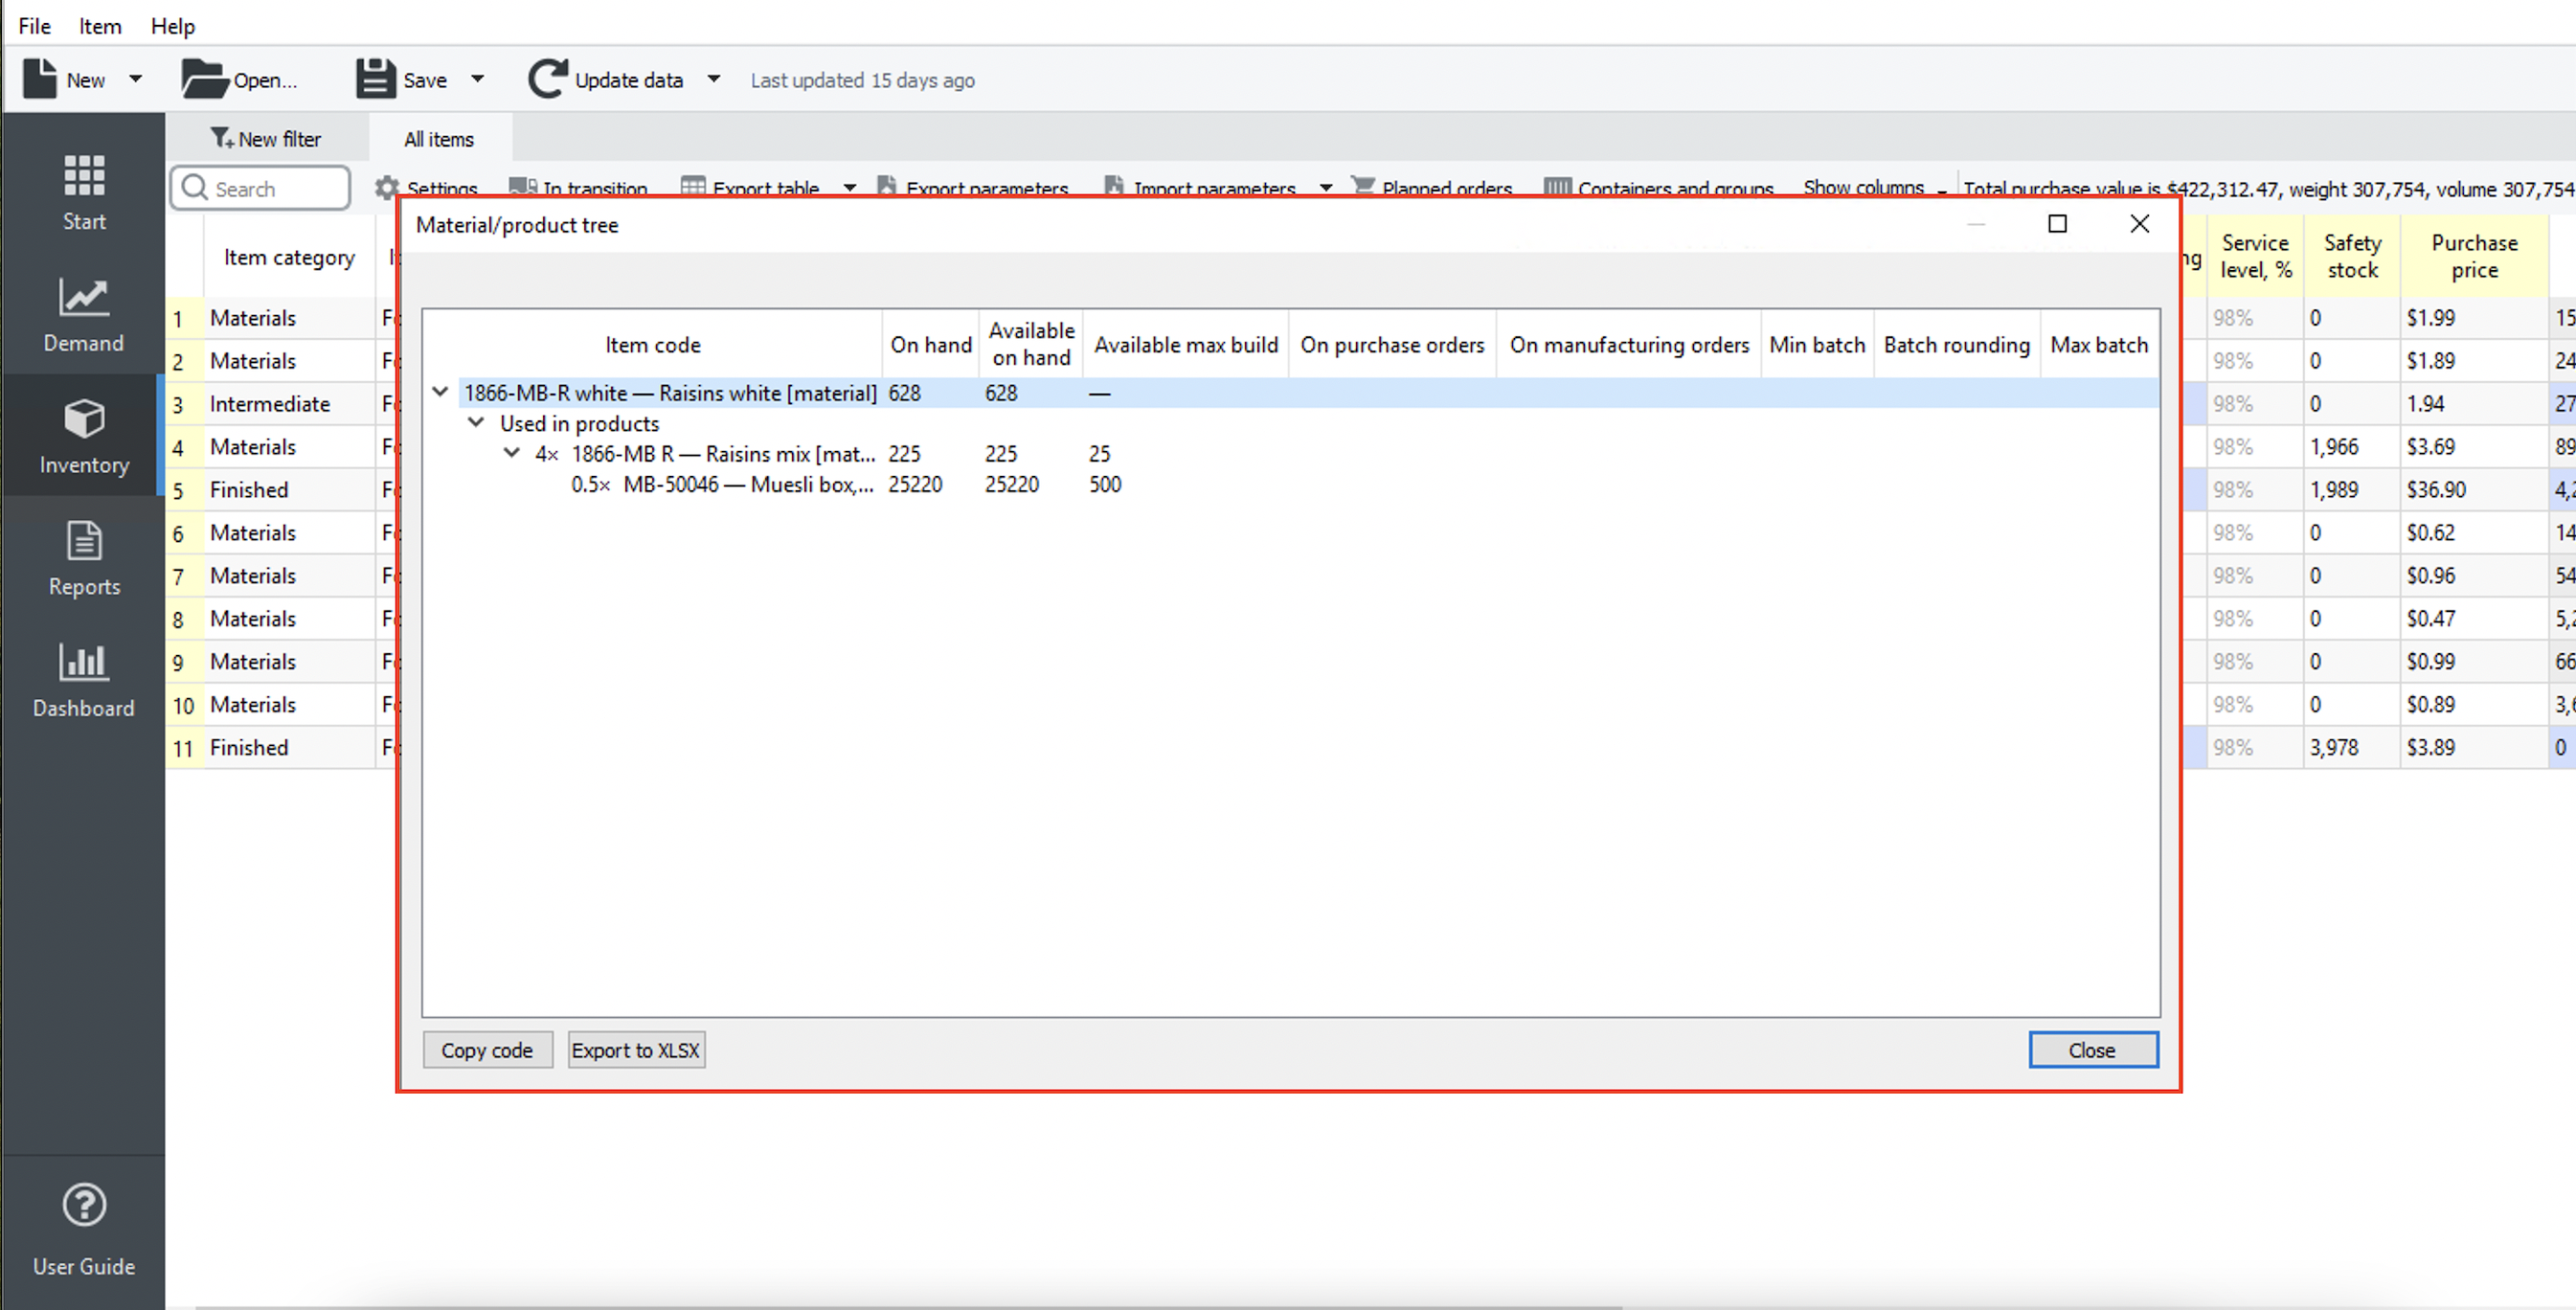The width and height of the screenshot is (2576, 1310).
Task: Open the User Guide help icon
Action: [x=84, y=1205]
